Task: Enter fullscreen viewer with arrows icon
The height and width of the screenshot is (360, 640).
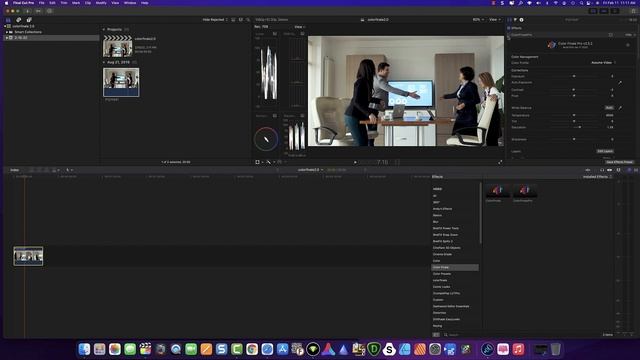Action: click(500, 162)
